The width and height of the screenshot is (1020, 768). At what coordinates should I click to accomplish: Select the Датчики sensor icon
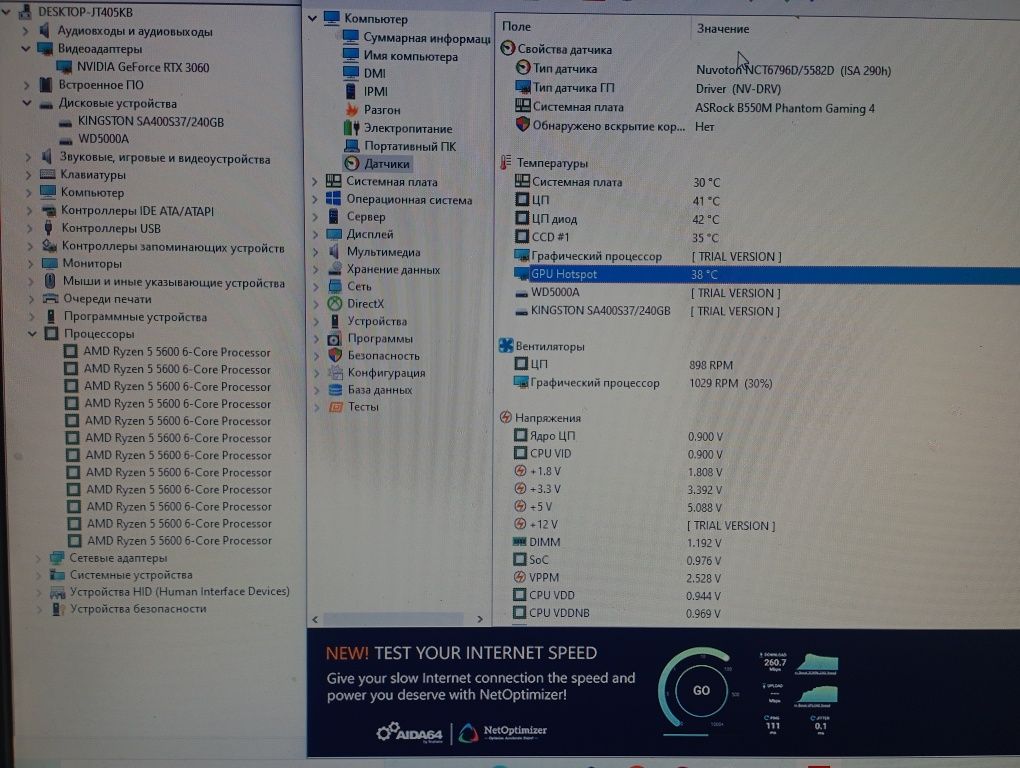pos(352,163)
